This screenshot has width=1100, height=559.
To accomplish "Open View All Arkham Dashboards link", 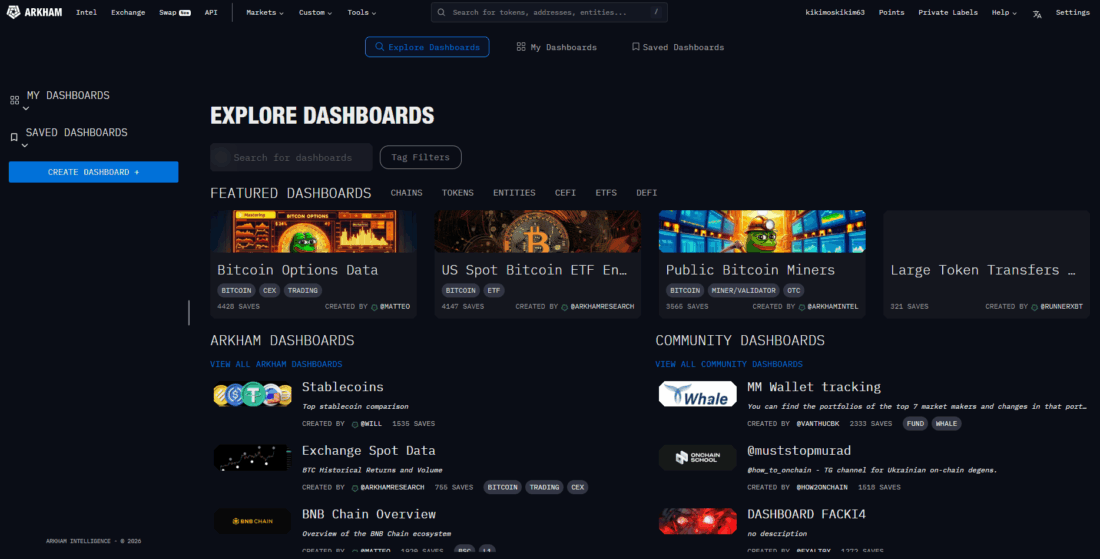I will (x=276, y=364).
